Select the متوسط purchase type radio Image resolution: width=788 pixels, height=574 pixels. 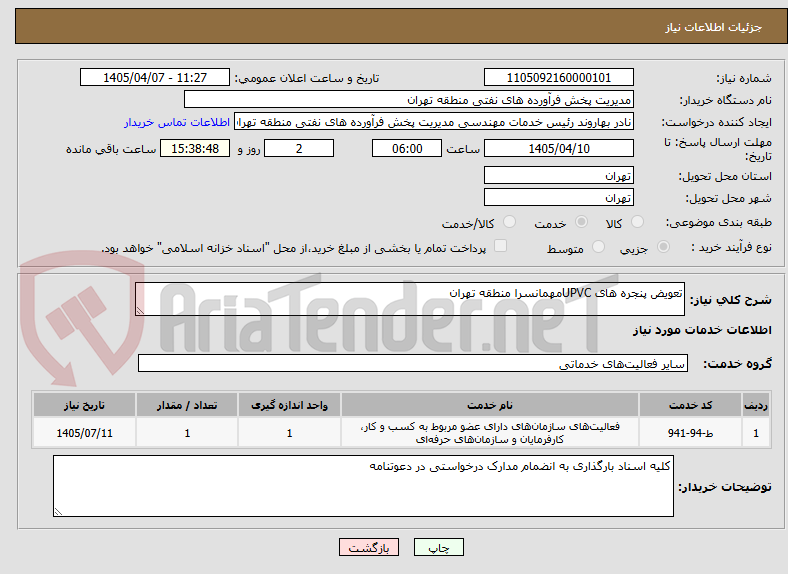coord(598,246)
